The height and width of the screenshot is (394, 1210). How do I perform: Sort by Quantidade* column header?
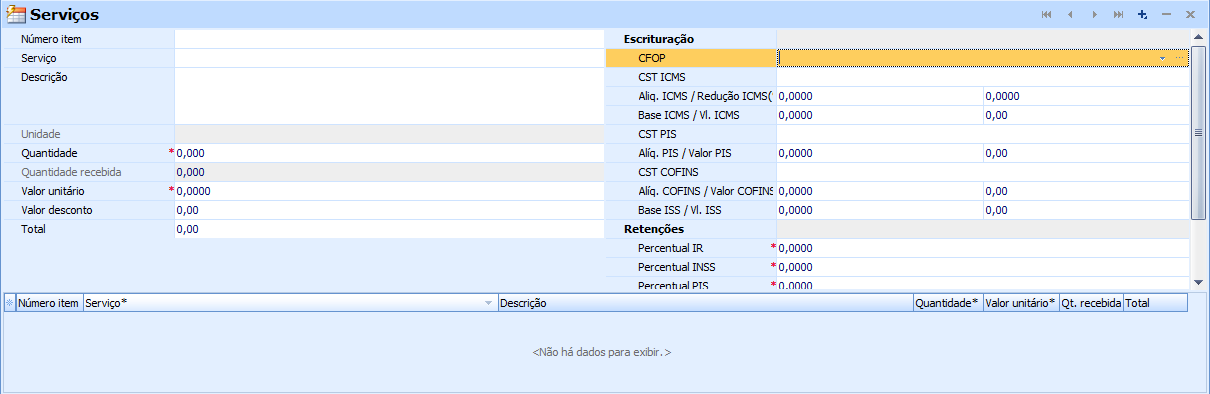[947, 302]
